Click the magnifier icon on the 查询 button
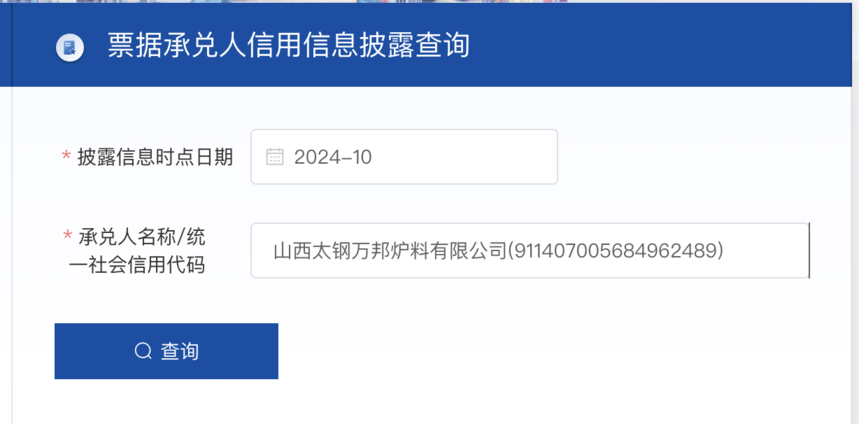Image resolution: width=859 pixels, height=424 pixels. coord(143,351)
